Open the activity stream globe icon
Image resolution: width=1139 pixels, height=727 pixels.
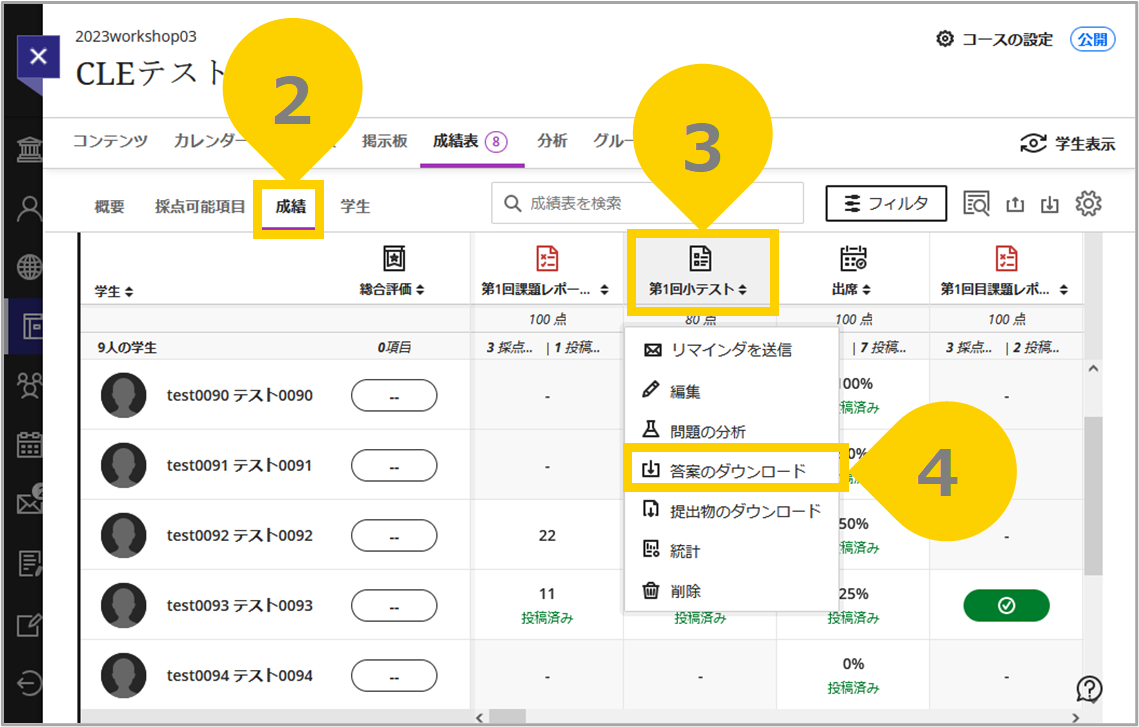pyautogui.click(x=29, y=267)
